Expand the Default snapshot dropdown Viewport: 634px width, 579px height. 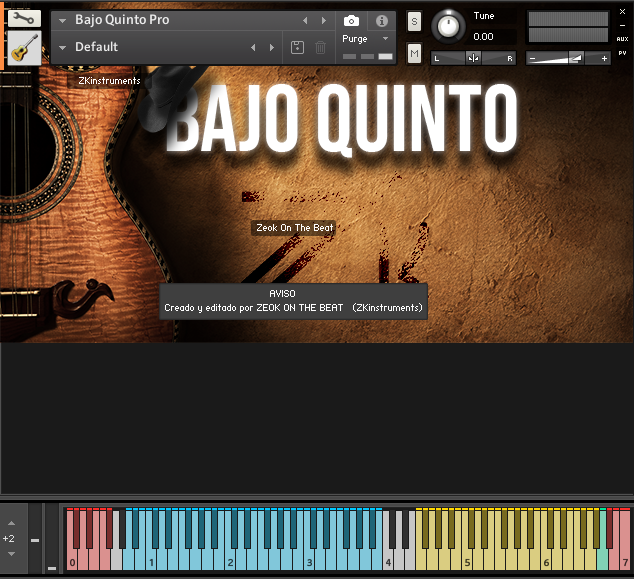[x=62, y=48]
